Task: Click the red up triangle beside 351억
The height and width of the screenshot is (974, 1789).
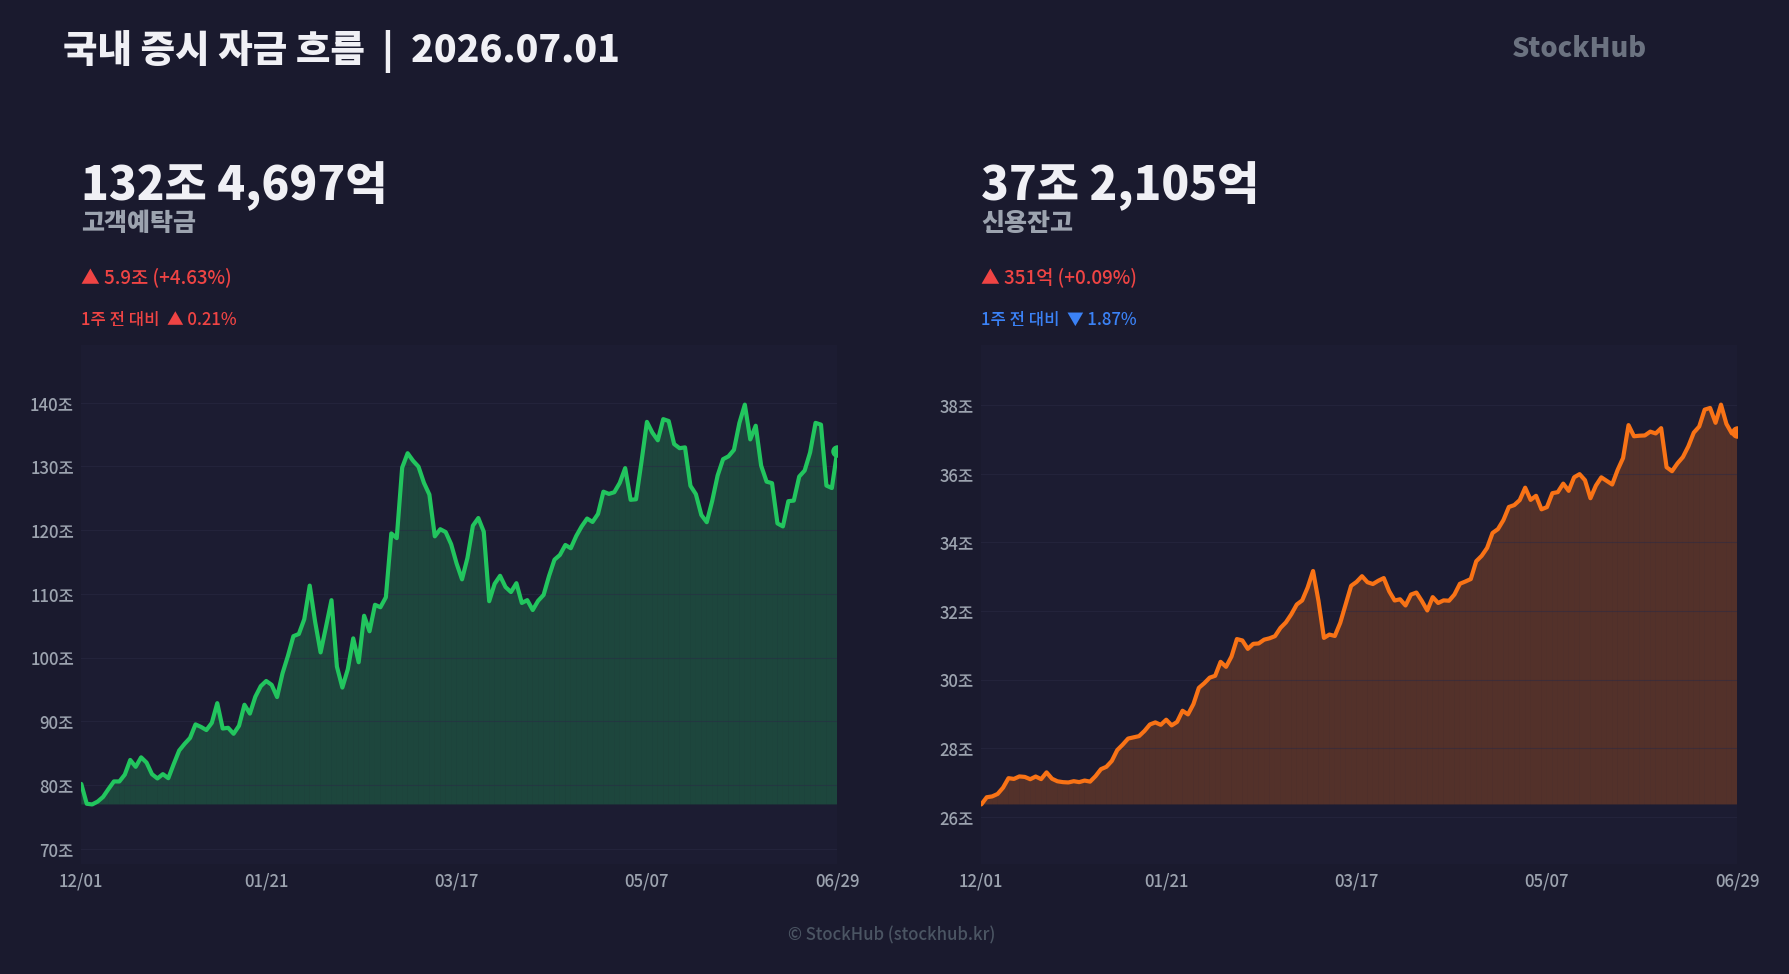Action: 990,276
